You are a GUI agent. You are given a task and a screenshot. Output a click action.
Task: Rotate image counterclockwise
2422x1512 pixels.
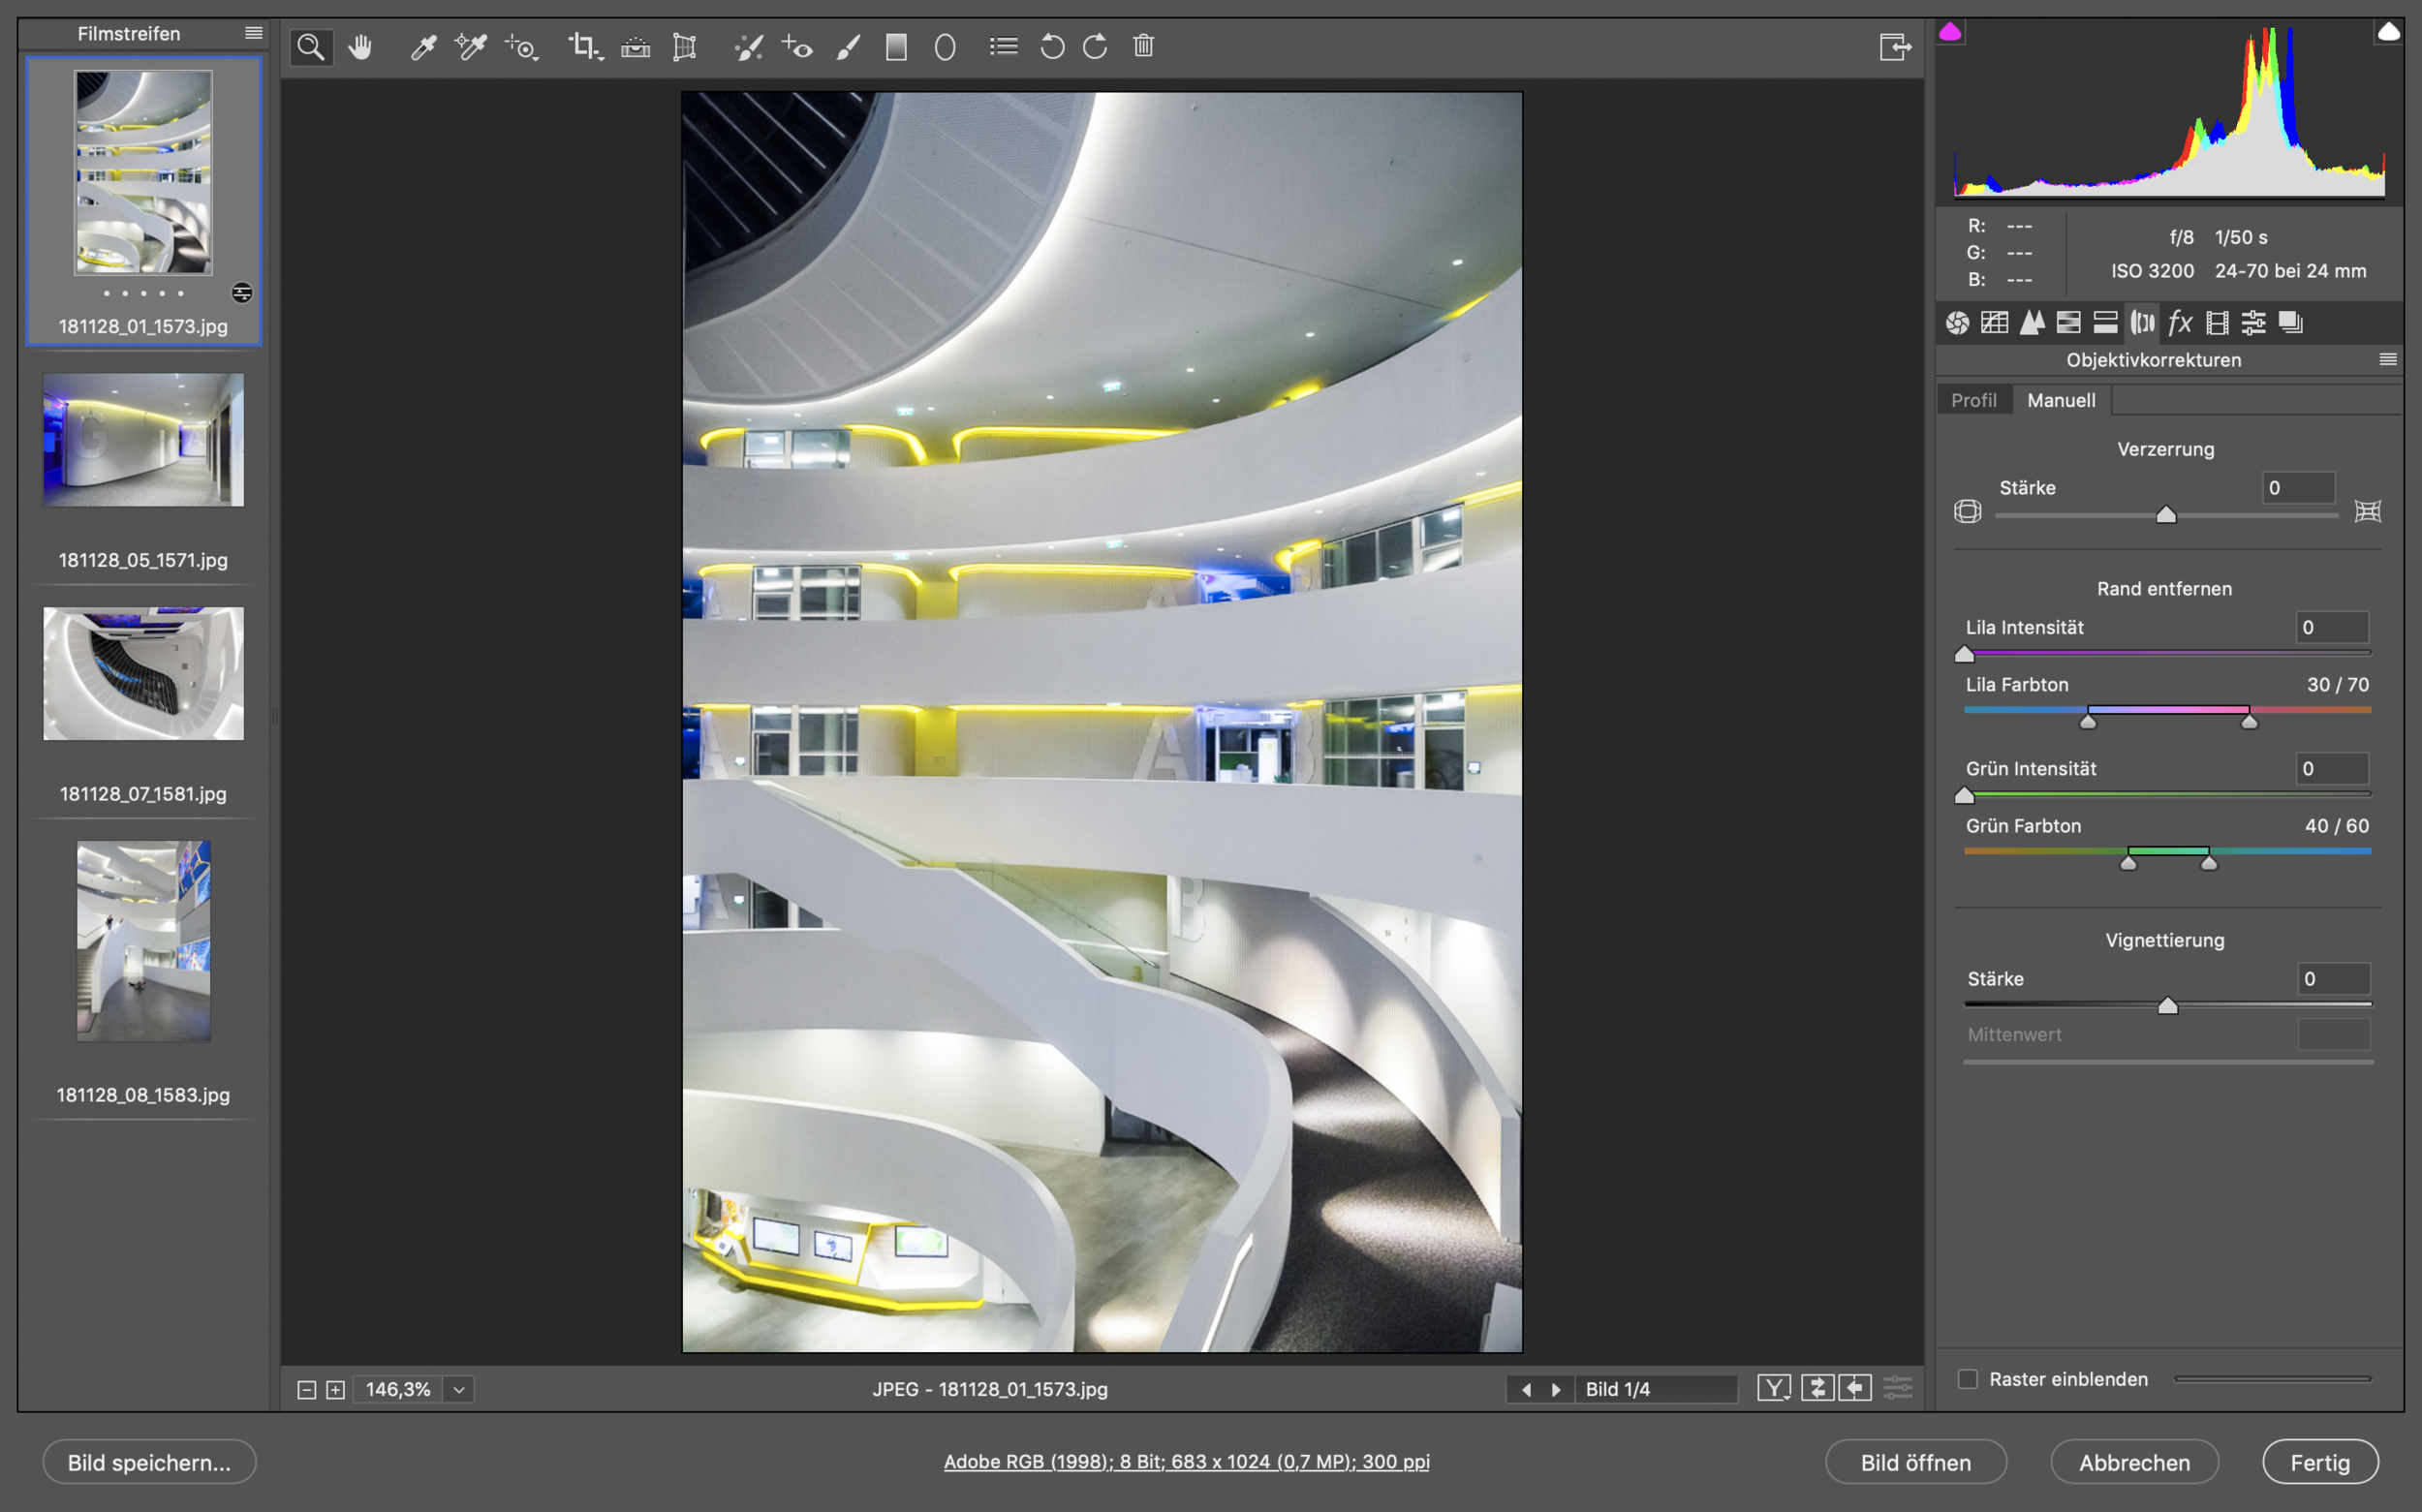point(1051,47)
